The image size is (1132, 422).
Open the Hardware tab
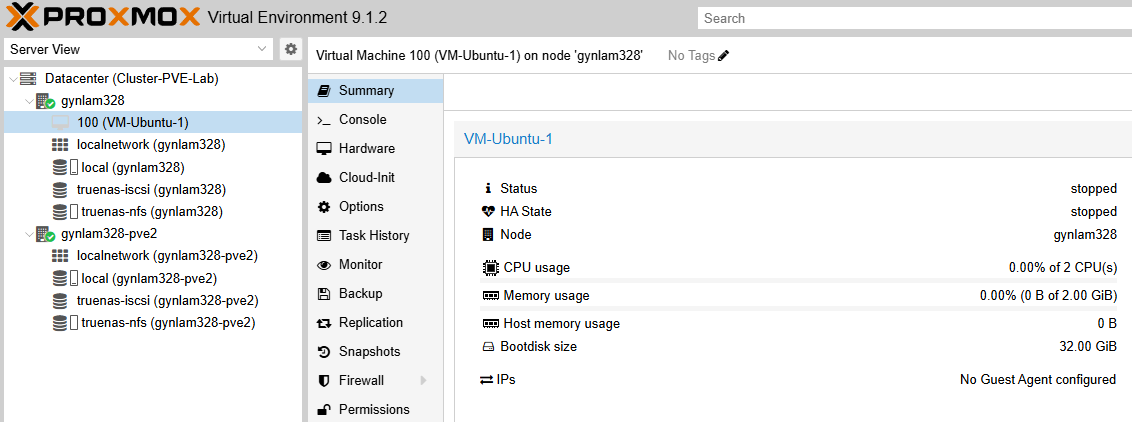[375, 149]
